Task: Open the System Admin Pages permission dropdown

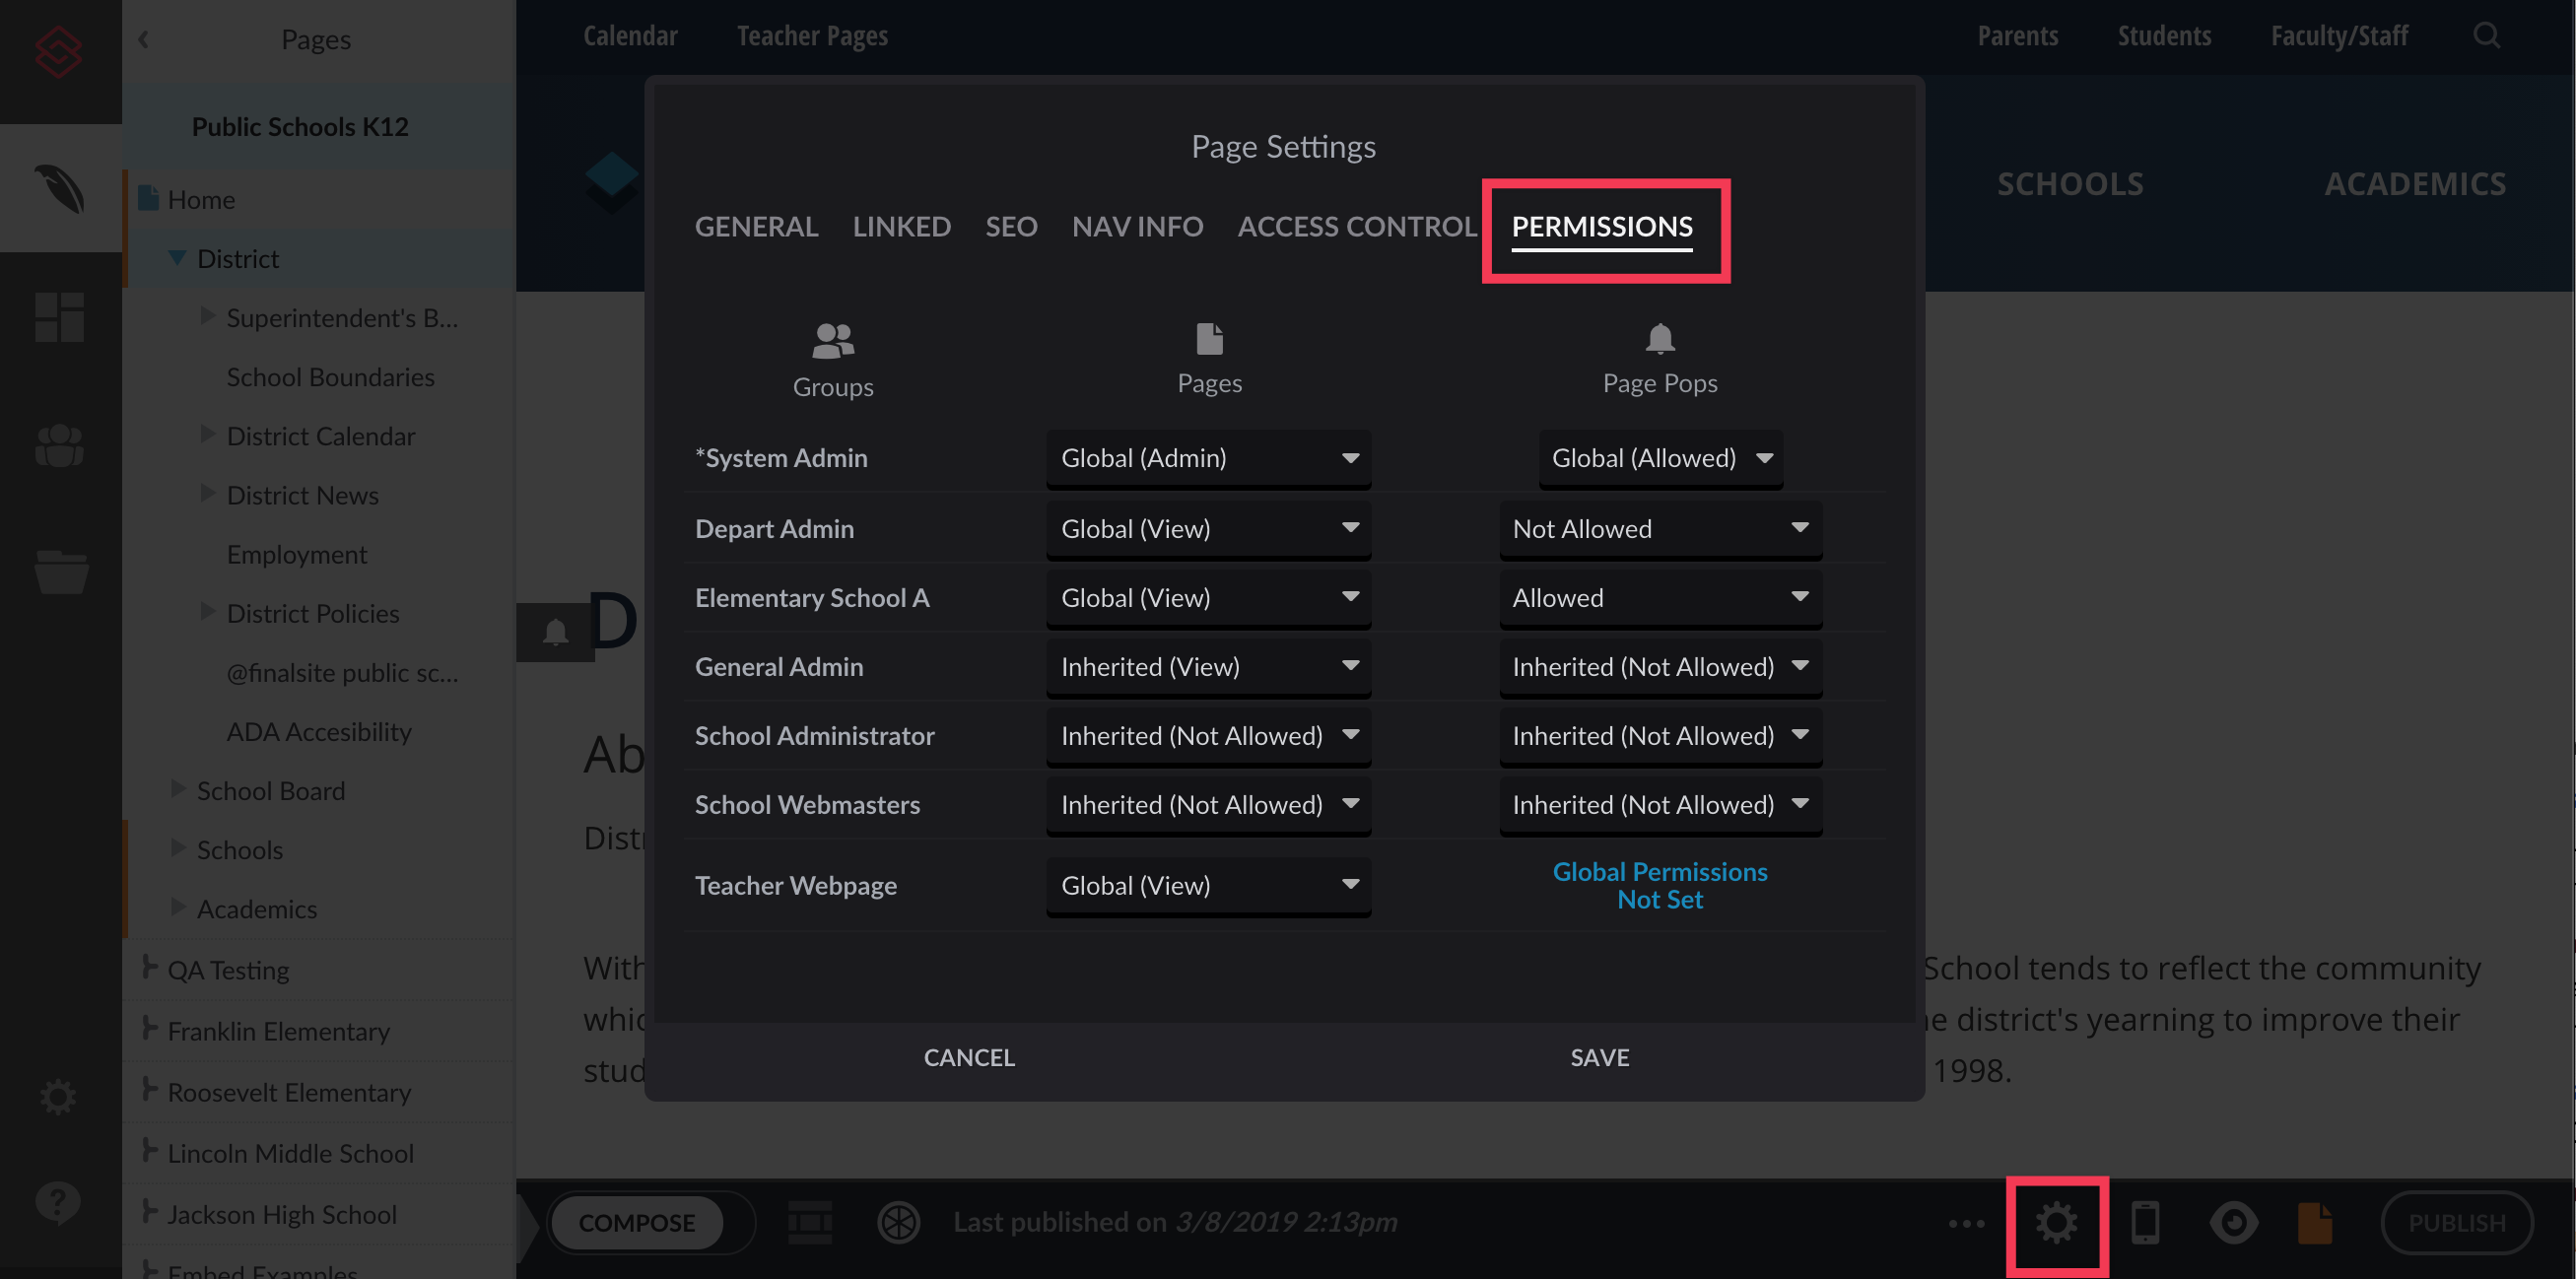Action: 1208,458
